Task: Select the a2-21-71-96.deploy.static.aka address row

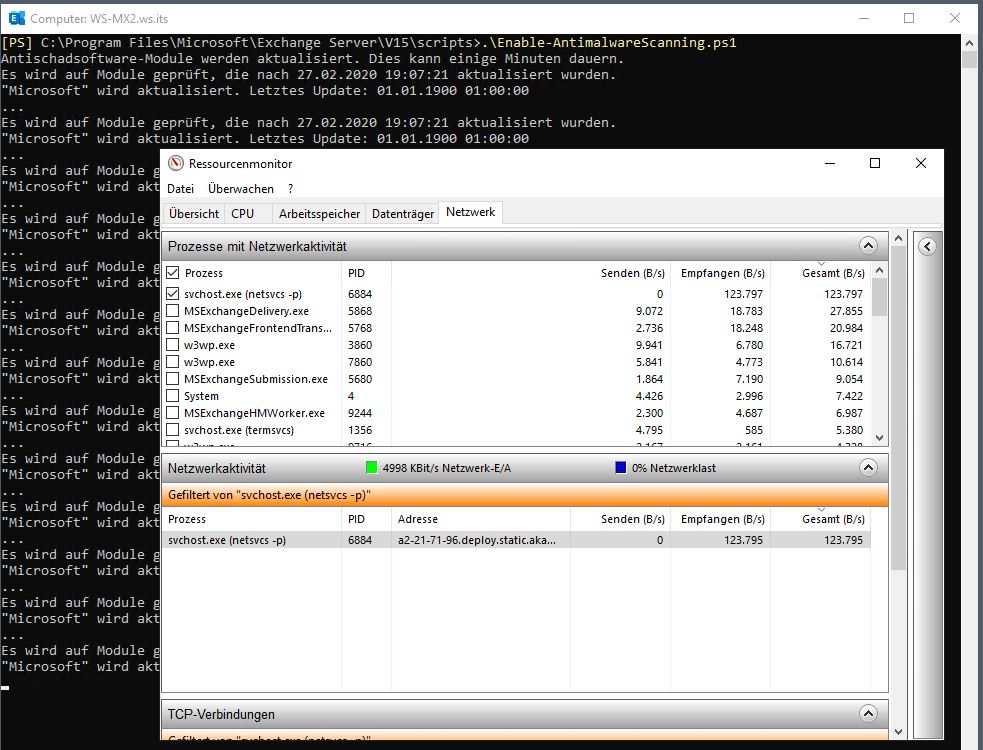Action: click(516, 540)
